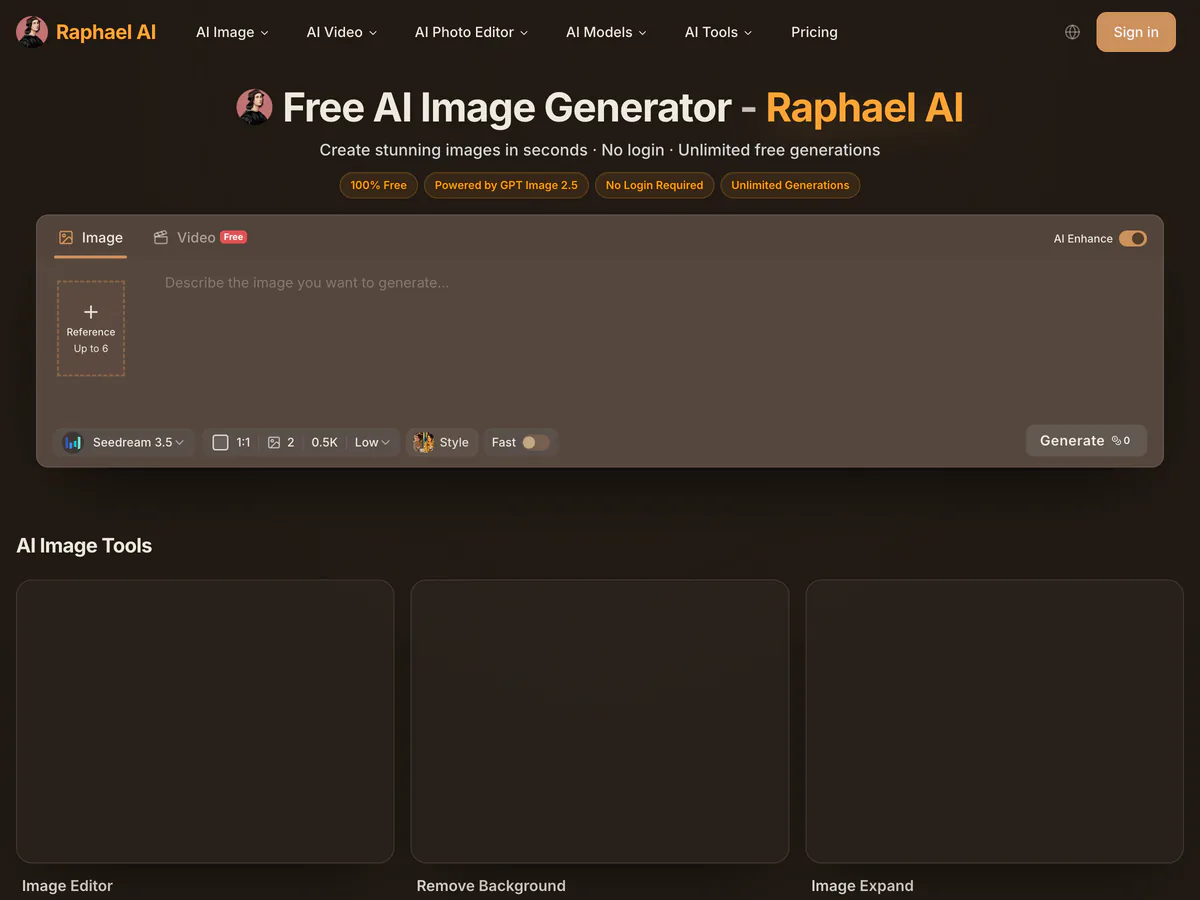Click the portrait icon beside headline
This screenshot has height=900, width=1200.
pyautogui.click(x=254, y=107)
